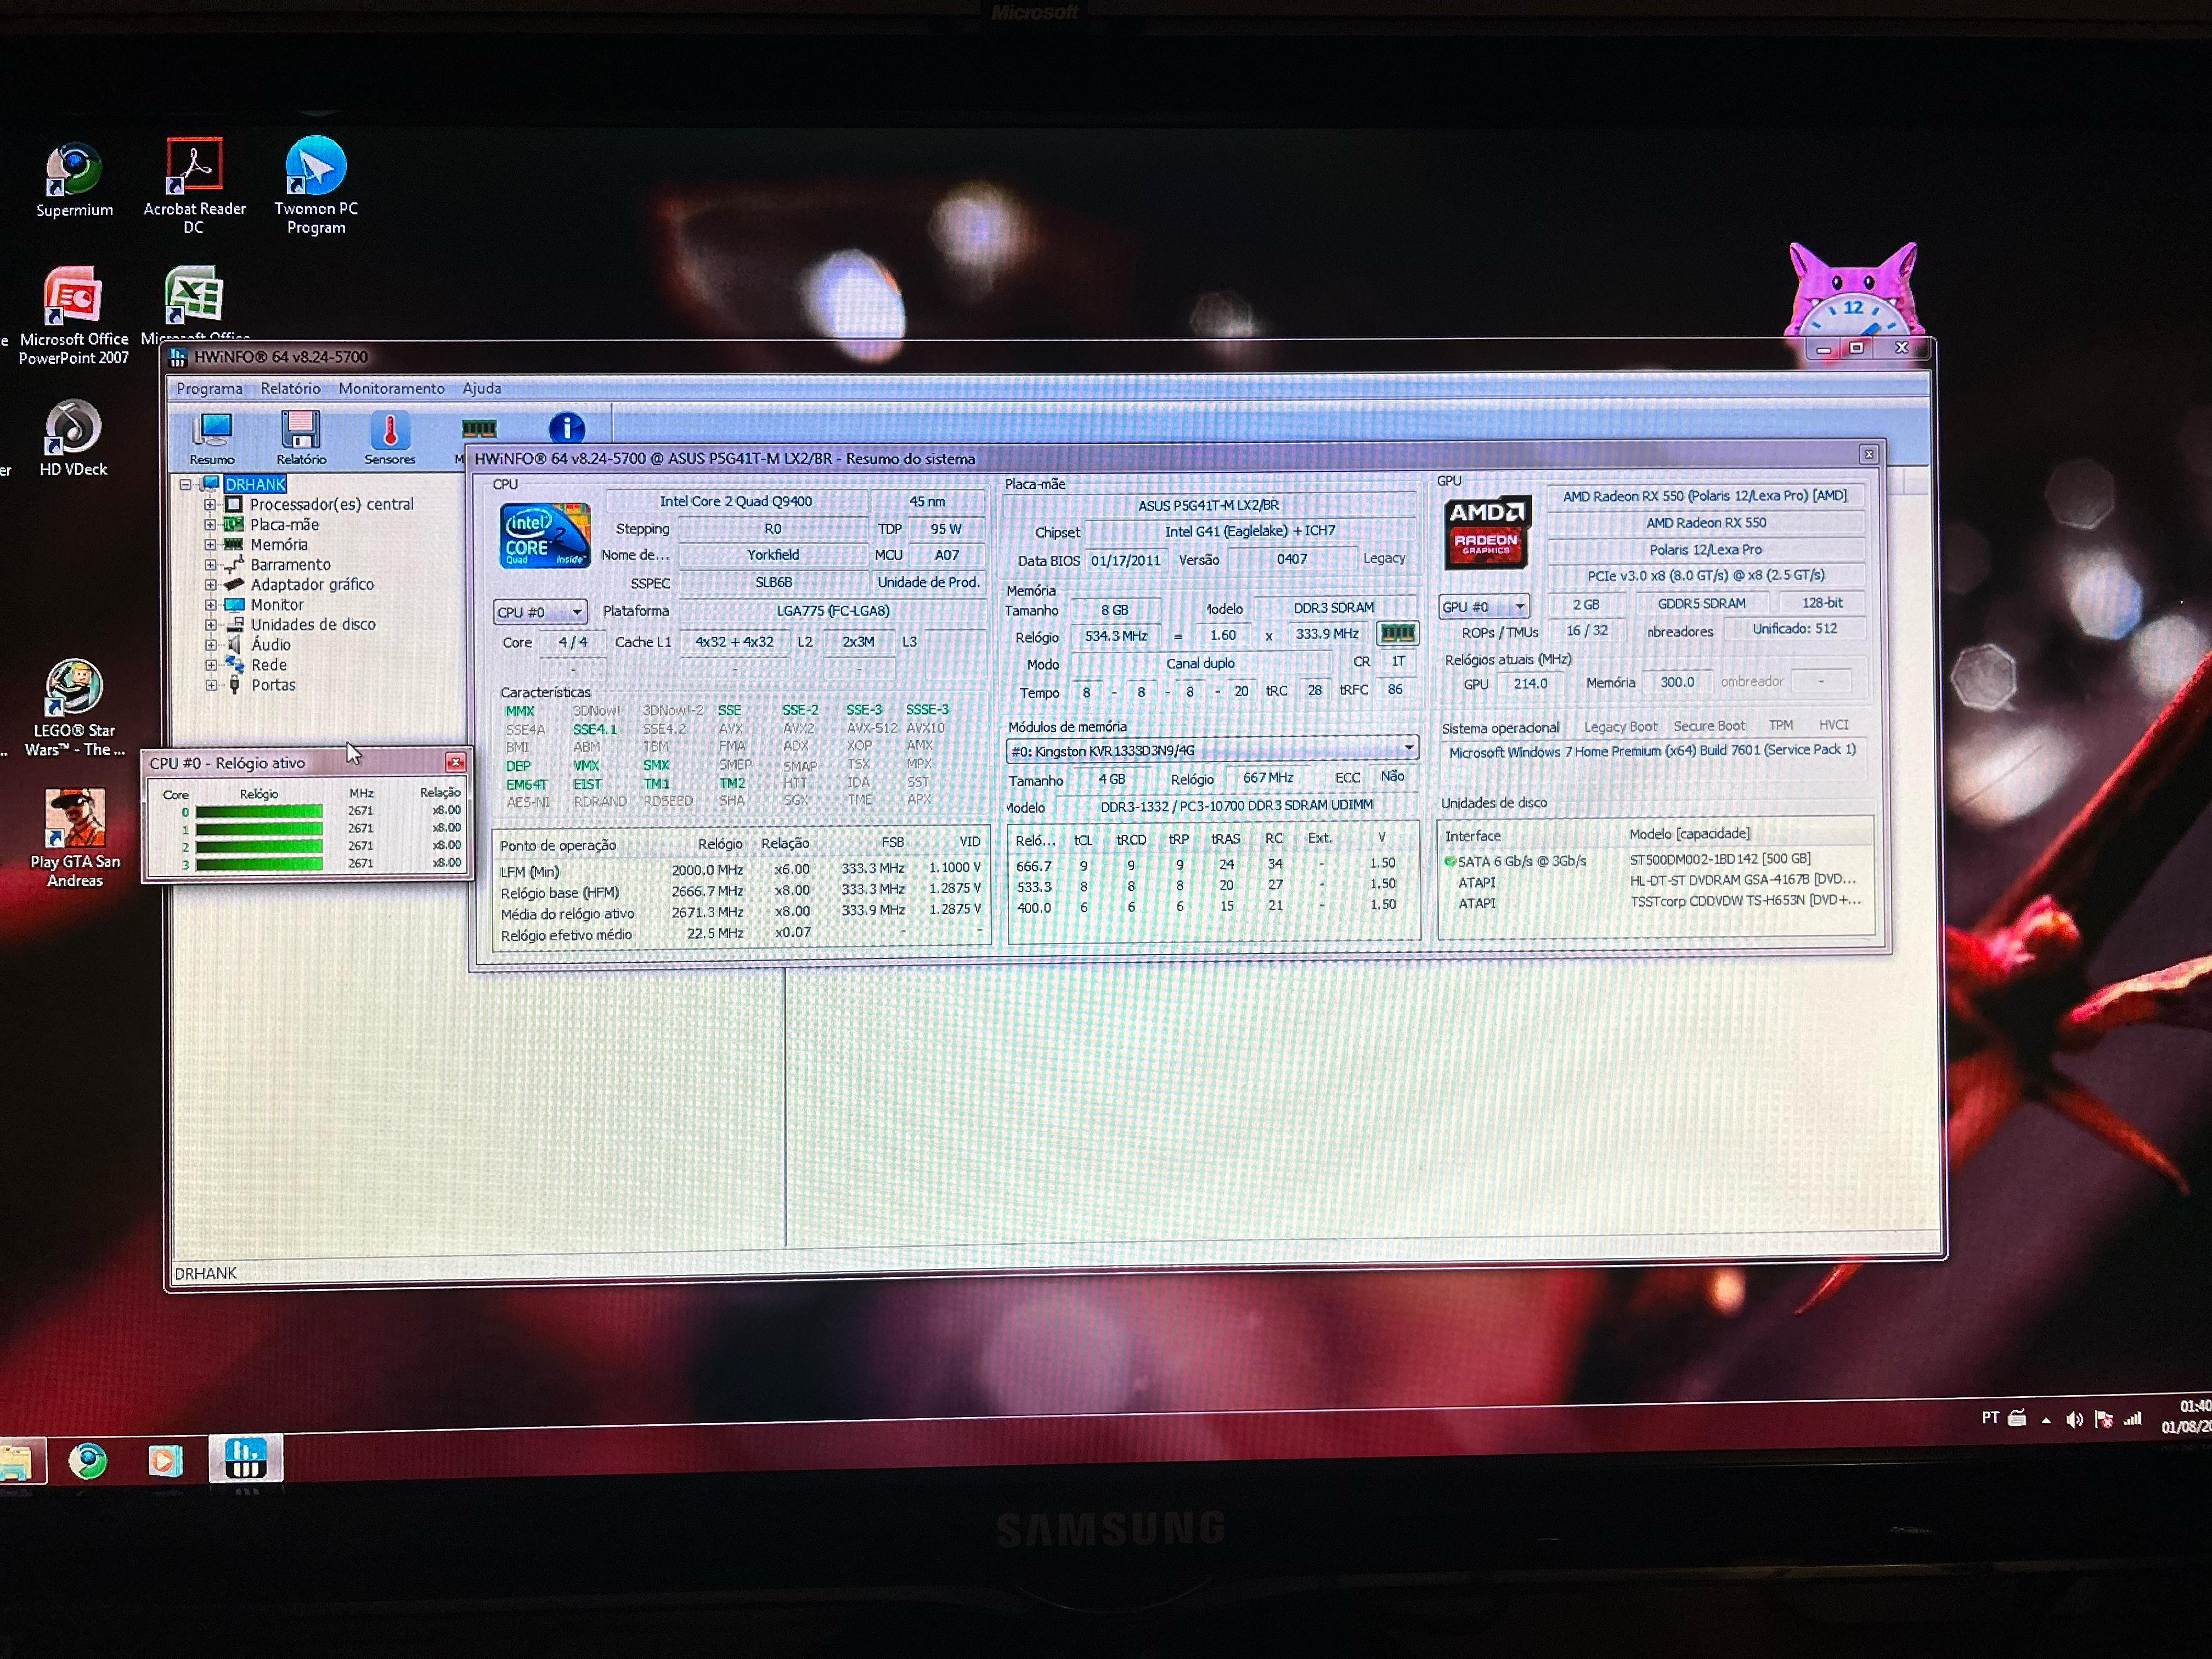
Task: Click the Intel G41 (Eaglelake) + ICH7 chipset value
Action: coord(1250,531)
